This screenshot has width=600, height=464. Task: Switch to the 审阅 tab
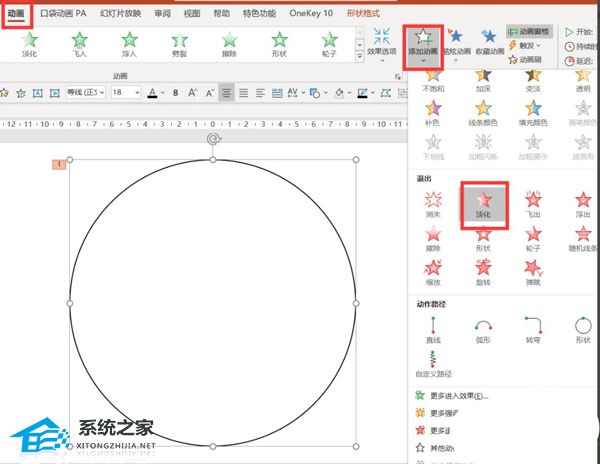pyautogui.click(x=163, y=13)
